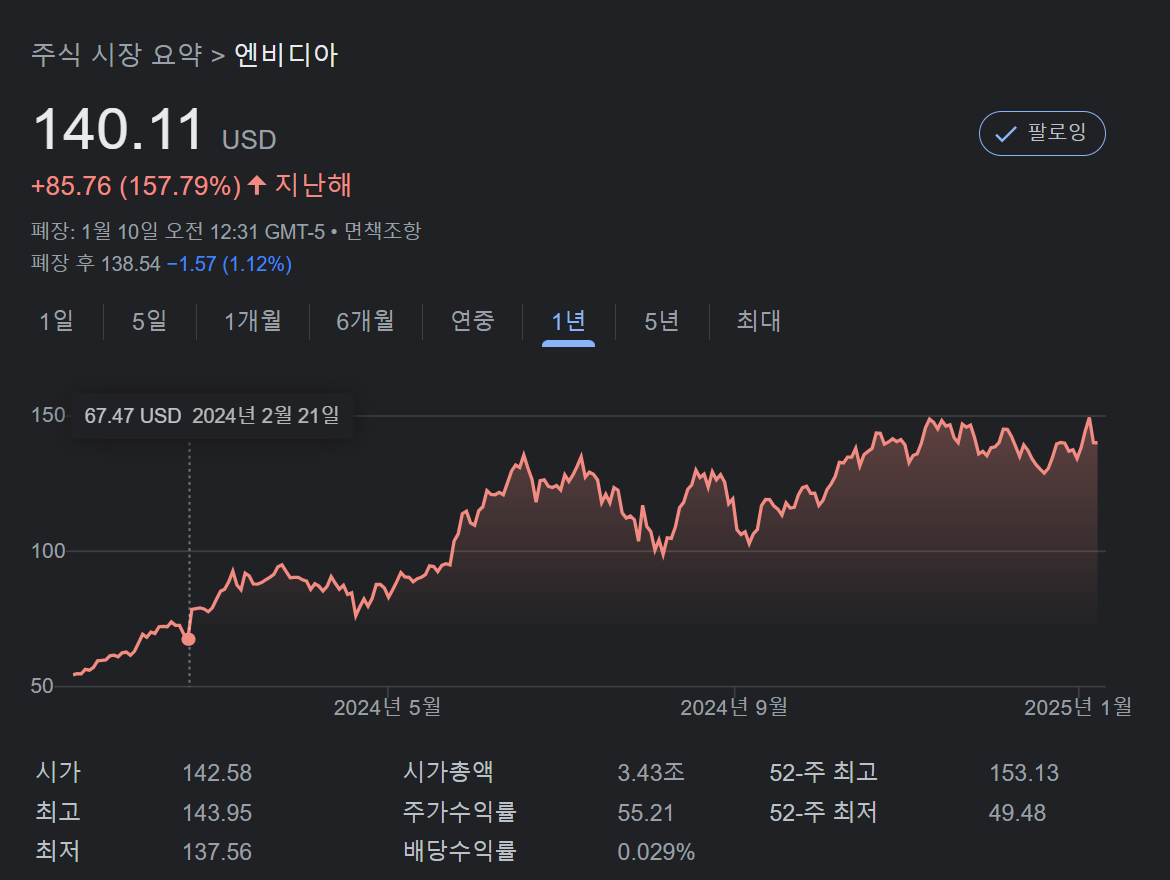Click the 시가 value 142.58

pos(217,773)
